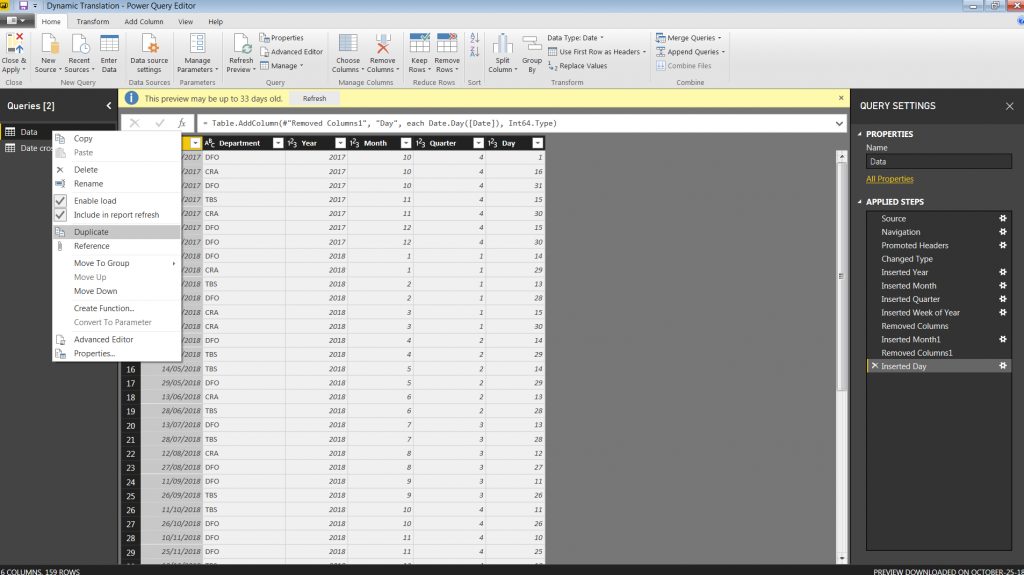The width and height of the screenshot is (1024, 575).
Task: Click the Refresh button in yellow banner
Action: (314, 99)
